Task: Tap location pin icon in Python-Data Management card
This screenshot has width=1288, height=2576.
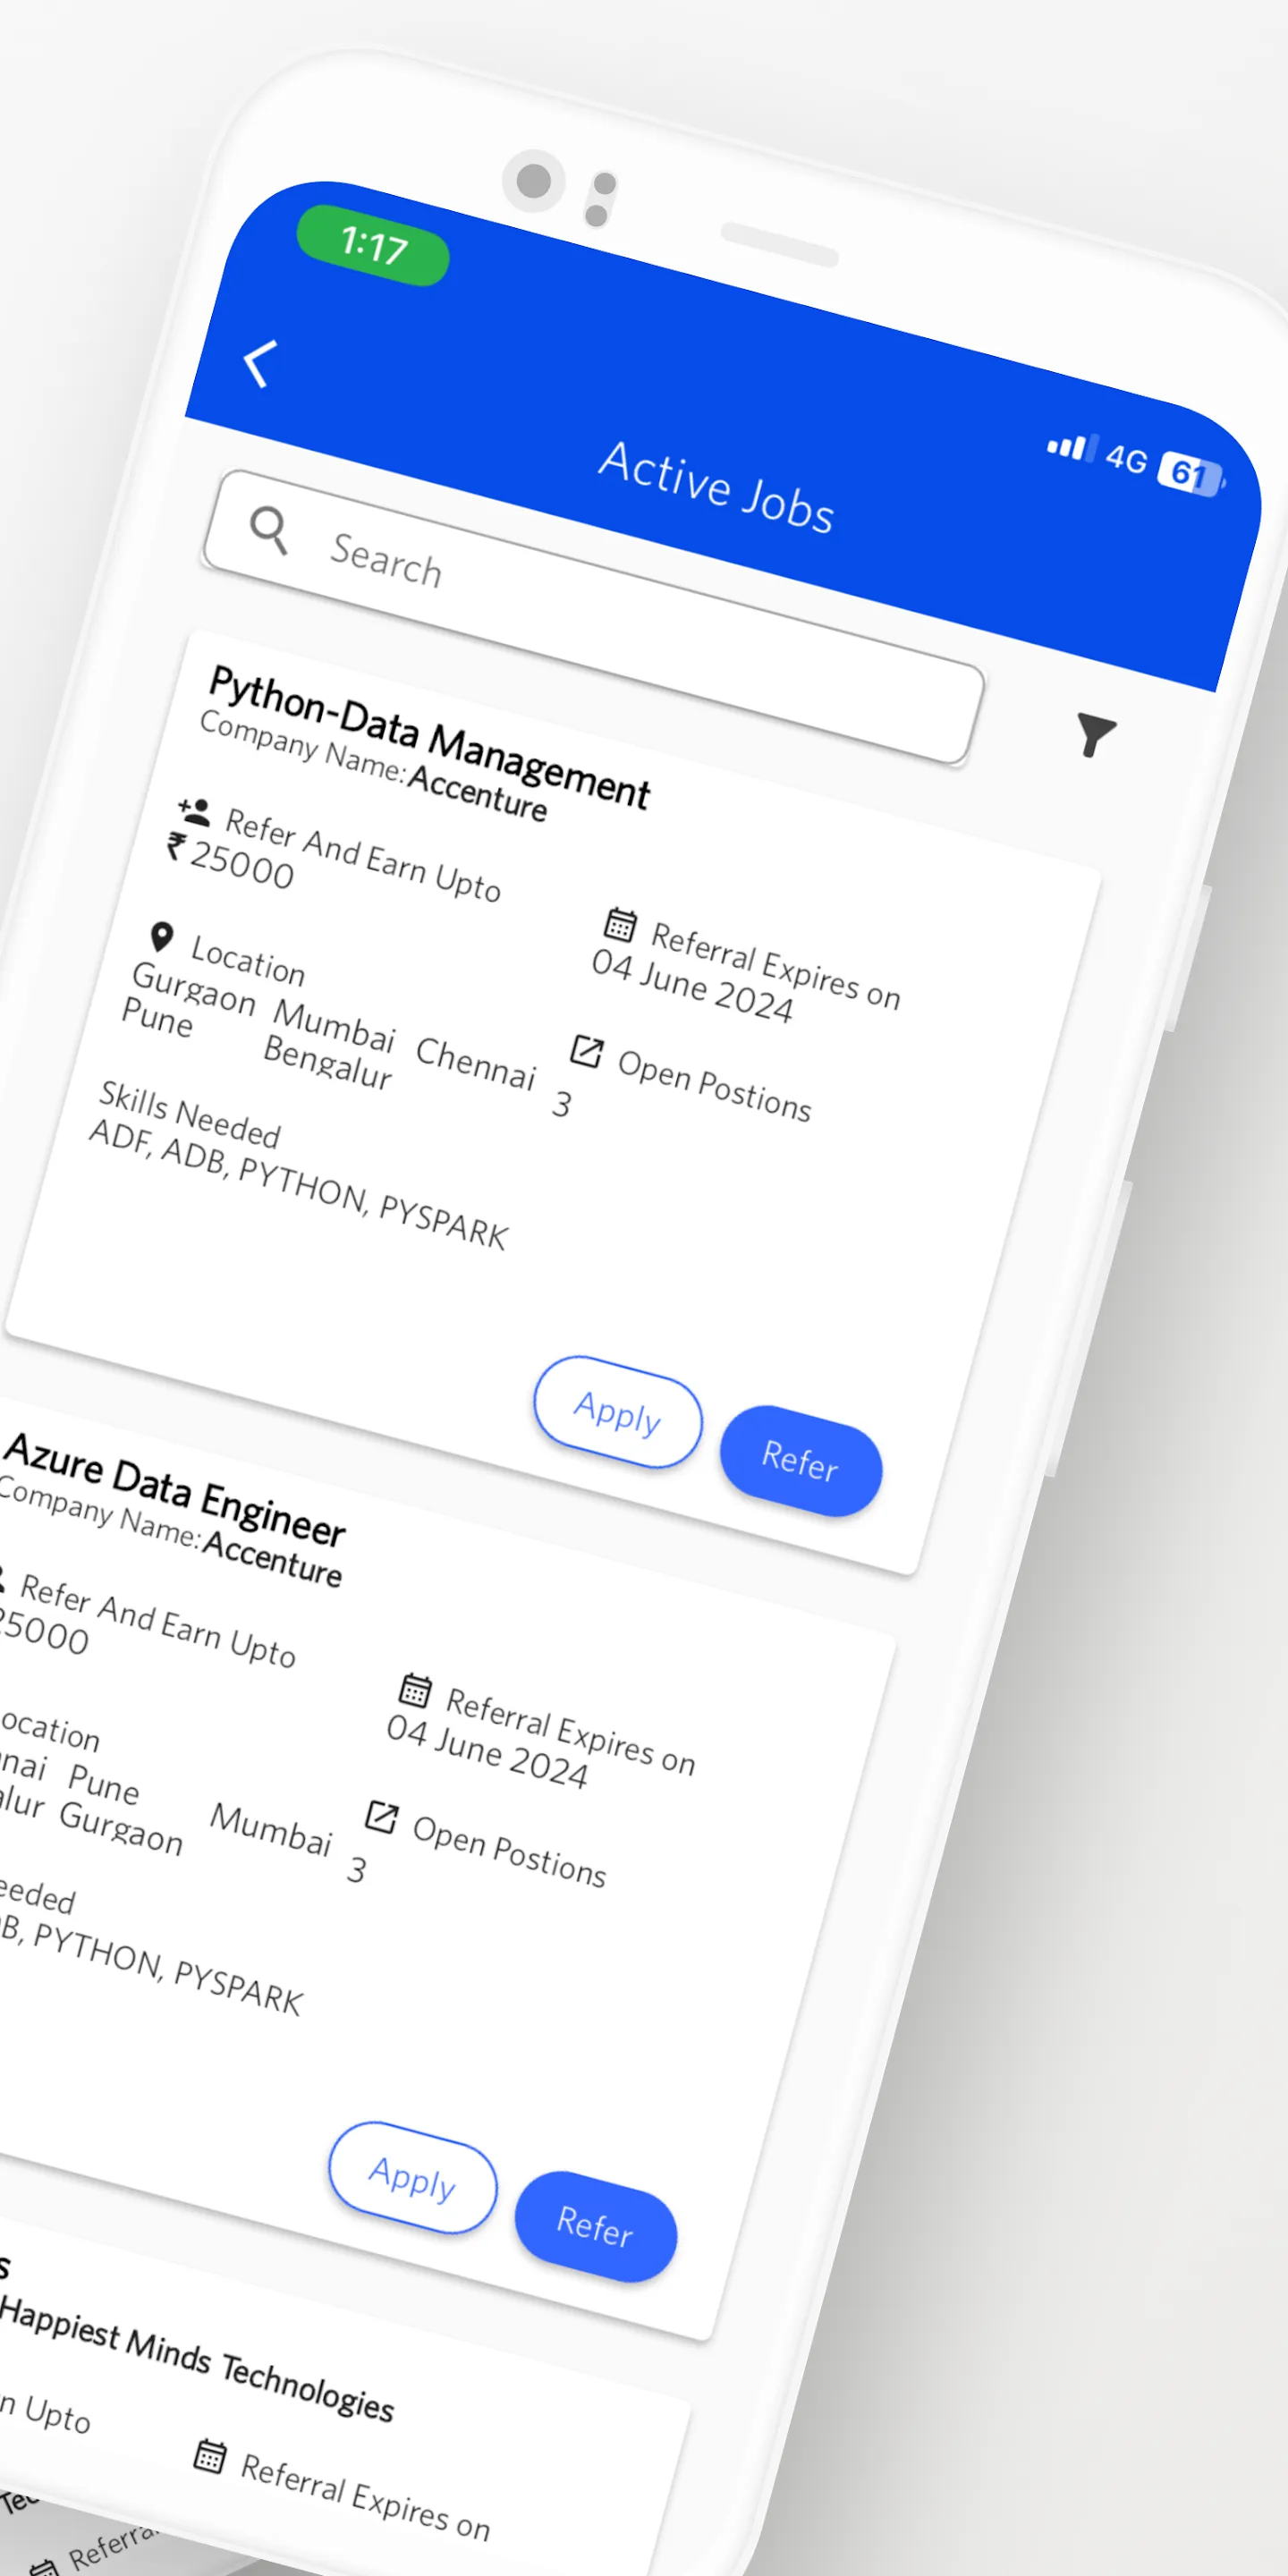Action: pyautogui.click(x=161, y=937)
